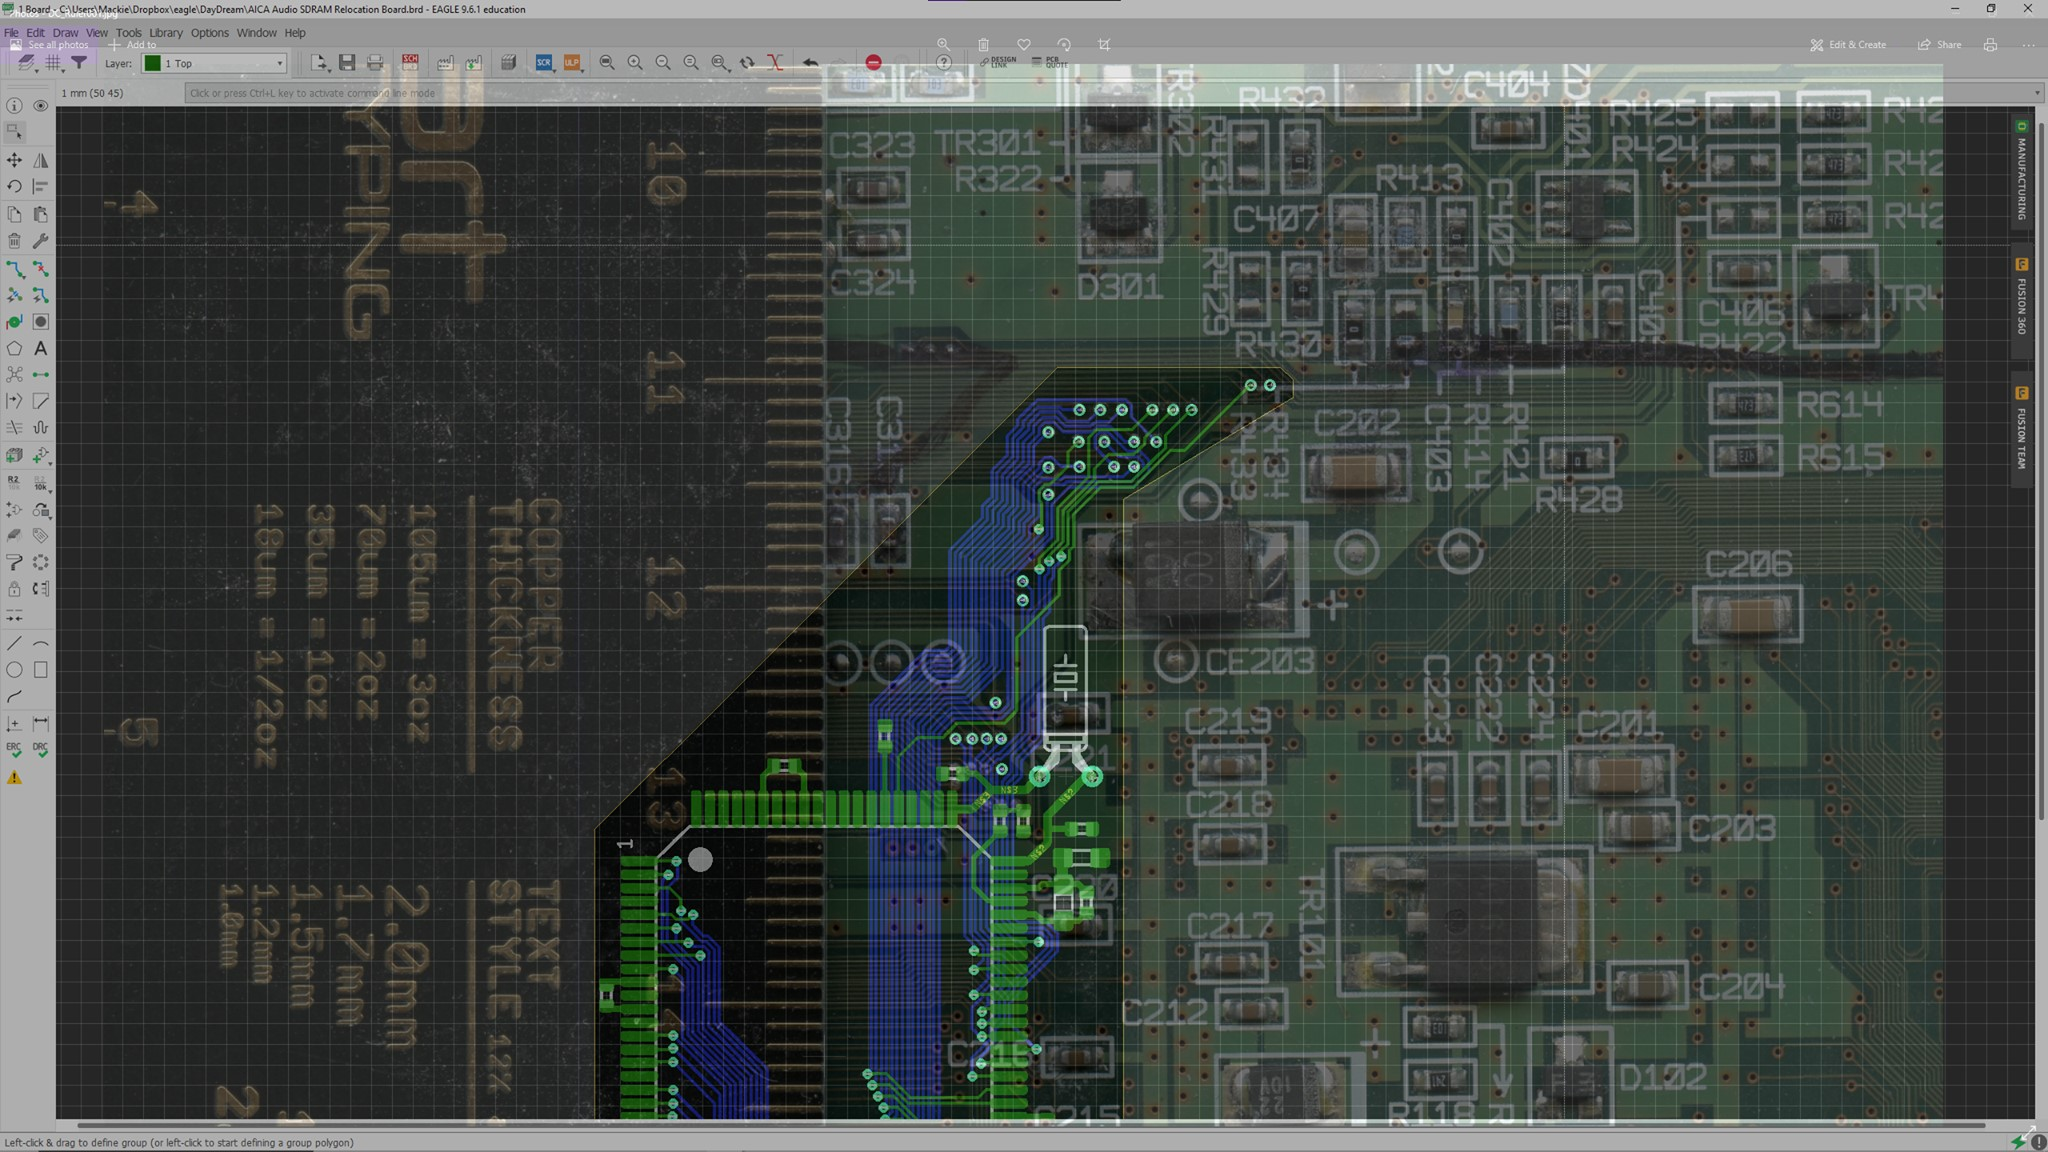Viewport: 2048px width, 1152px height.
Task: Select the Delete trash tool
Action: (x=14, y=241)
